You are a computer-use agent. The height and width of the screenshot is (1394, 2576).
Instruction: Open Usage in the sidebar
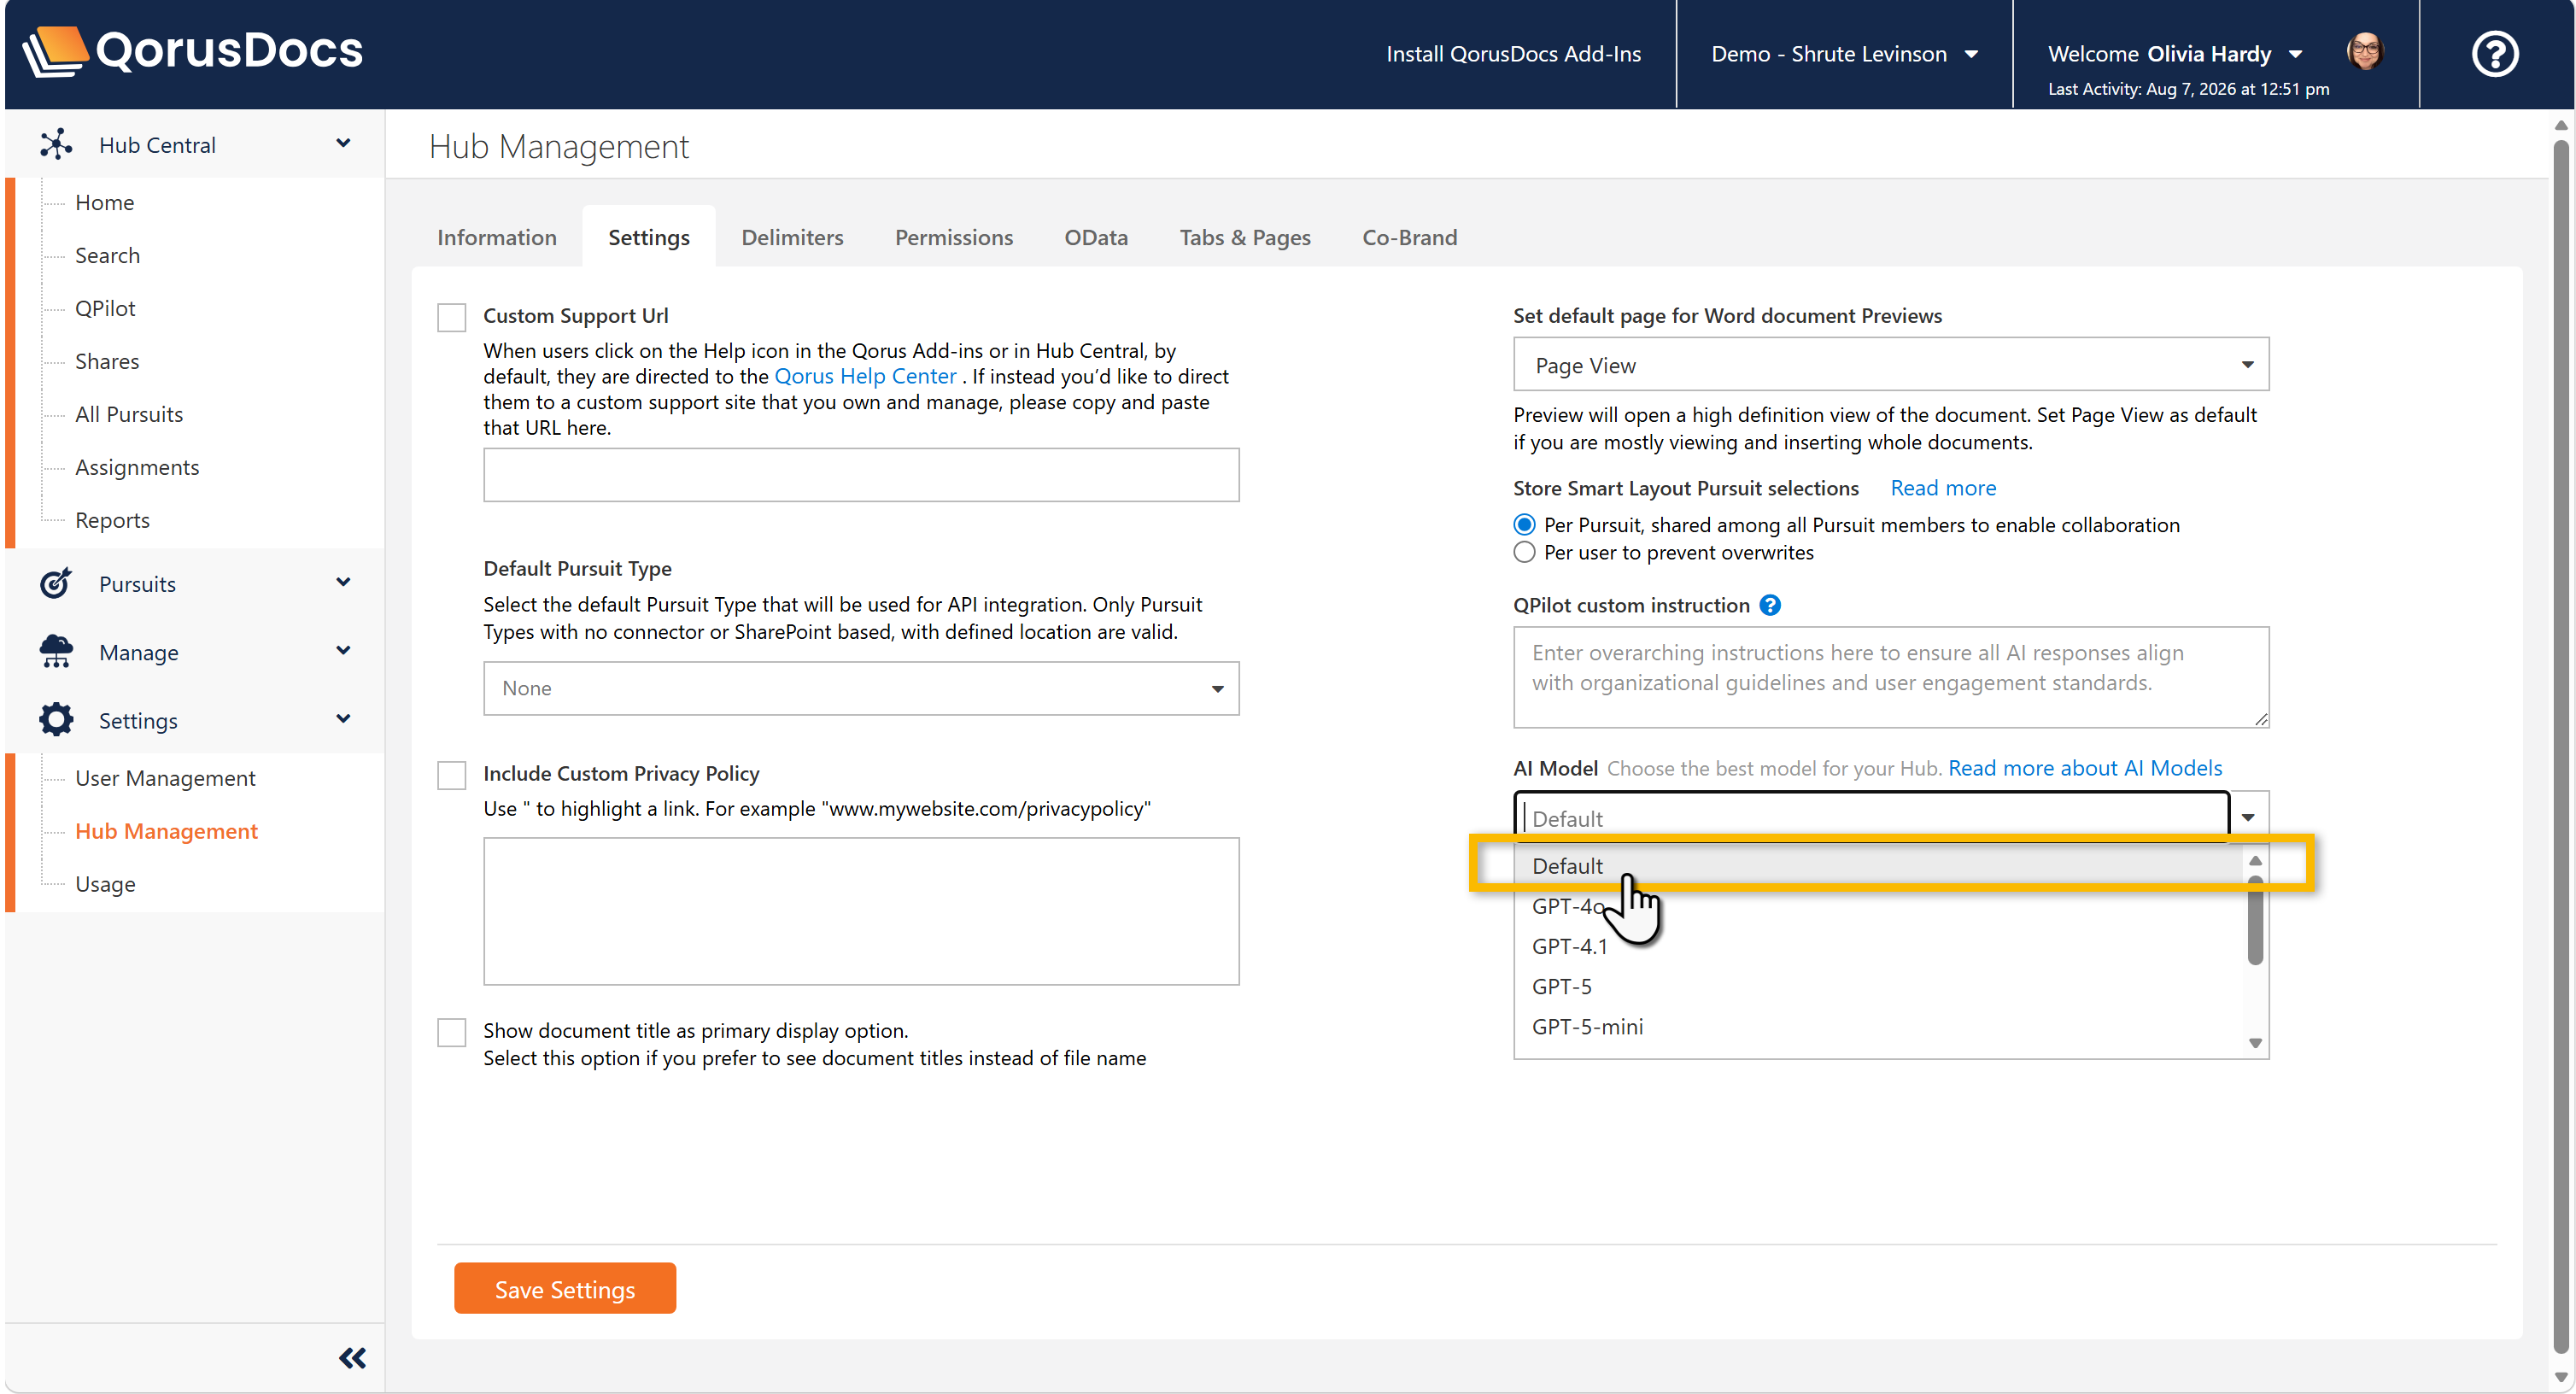tap(105, 884)
